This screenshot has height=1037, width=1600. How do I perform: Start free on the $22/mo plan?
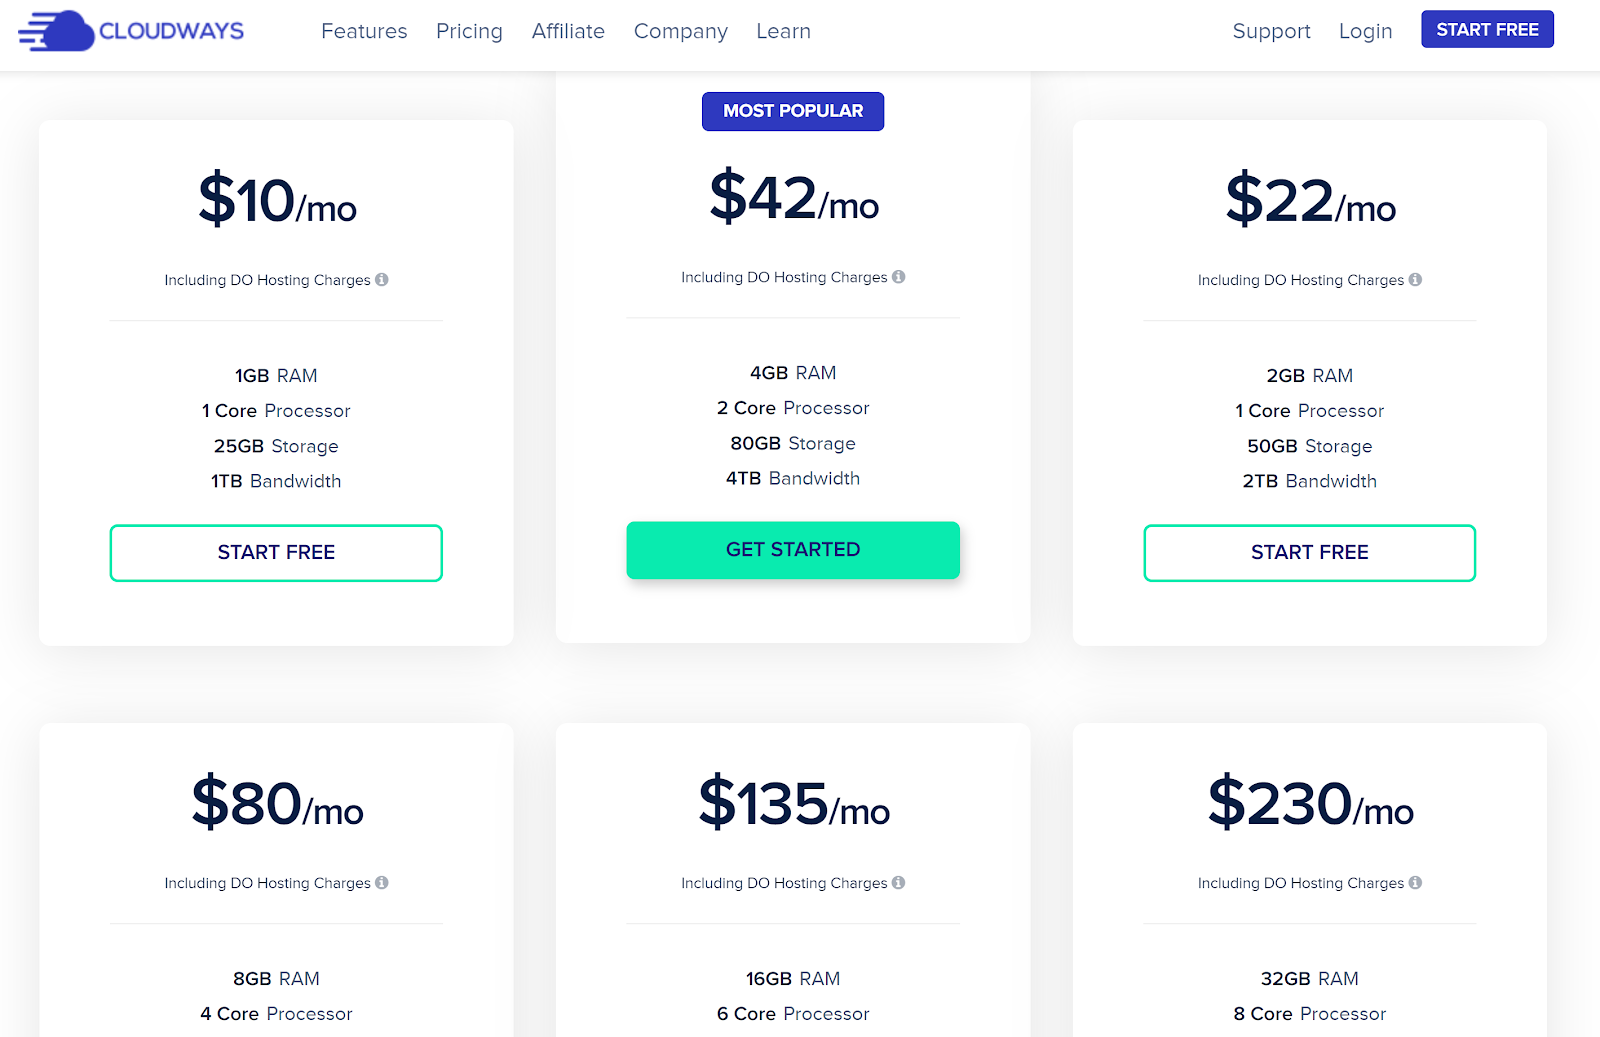coord(1310,553)
